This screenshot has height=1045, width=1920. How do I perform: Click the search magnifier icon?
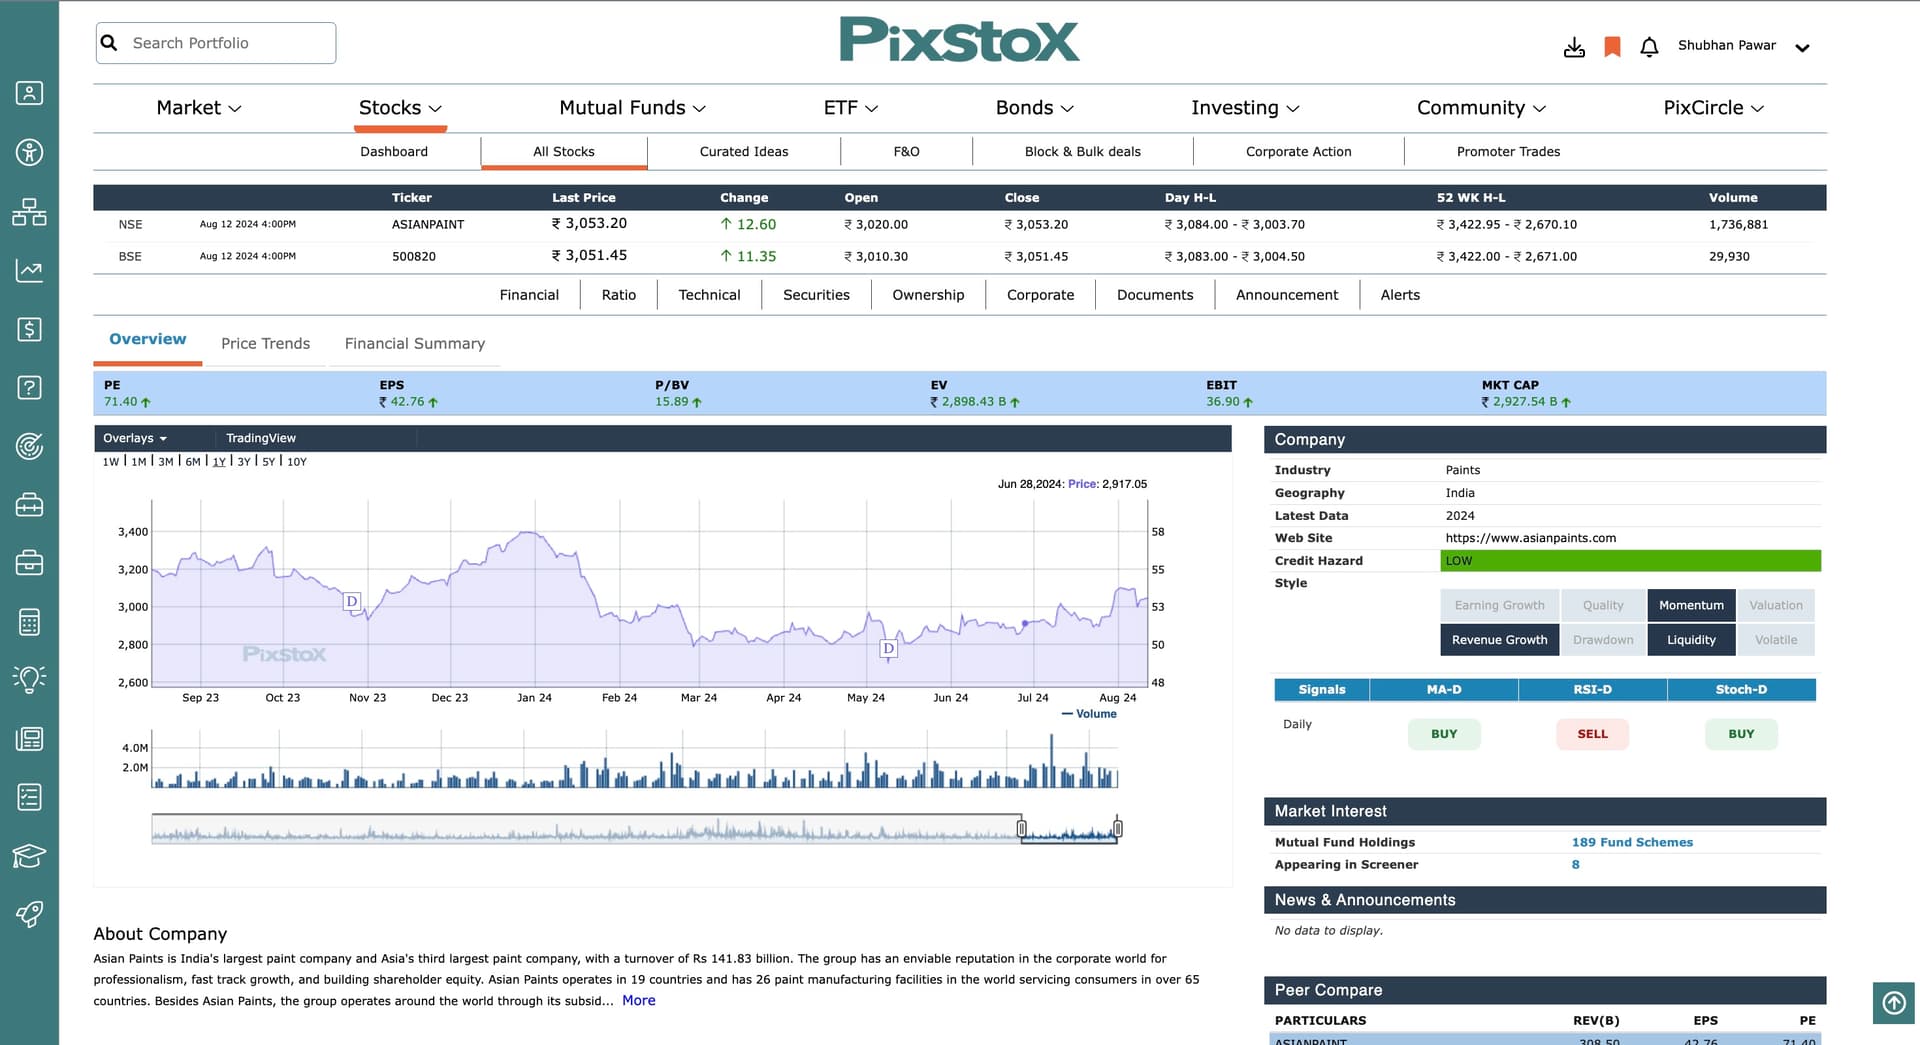pyautogui.click(x=110, y=43)
